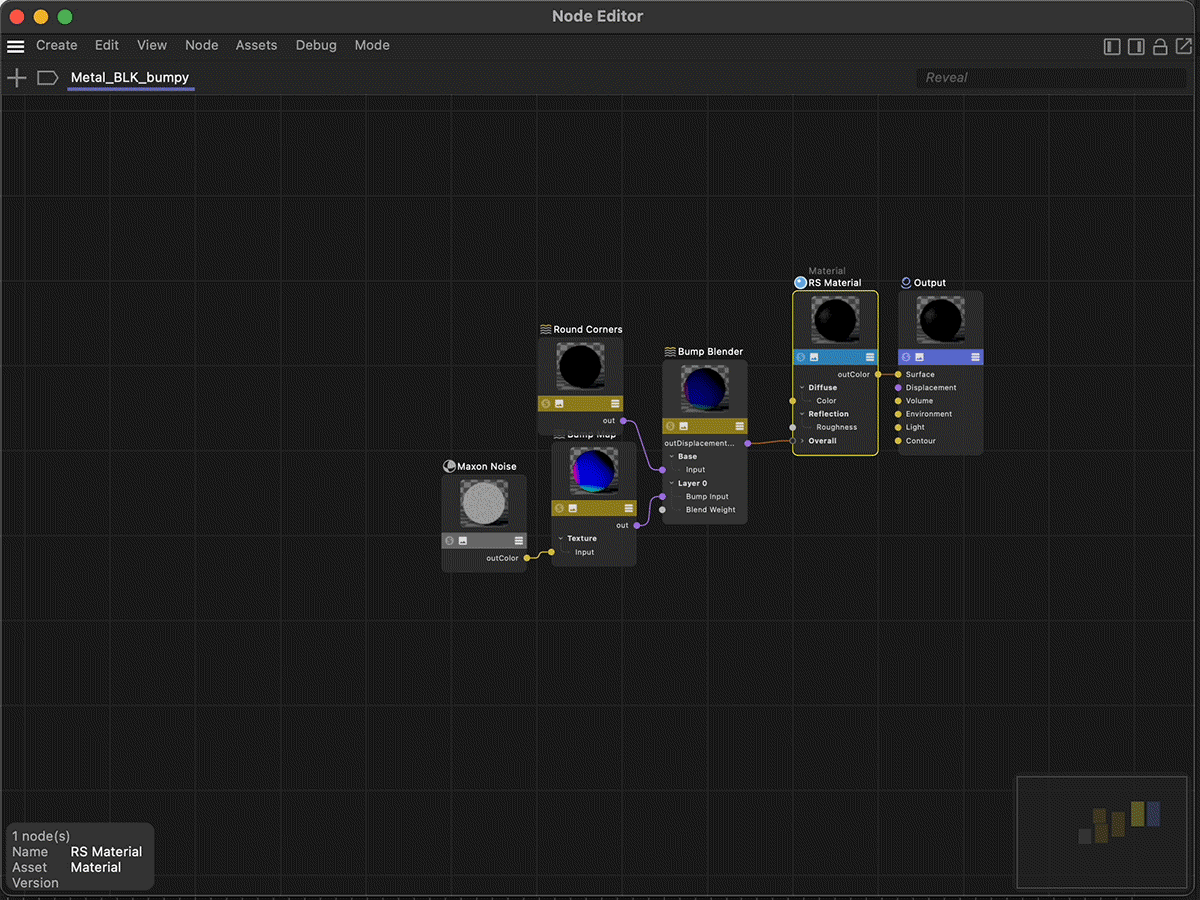This screenshot has height=900, width=1200.
Task: Click the image preview icon on Maxon Noise node
Action: (463, 541)
